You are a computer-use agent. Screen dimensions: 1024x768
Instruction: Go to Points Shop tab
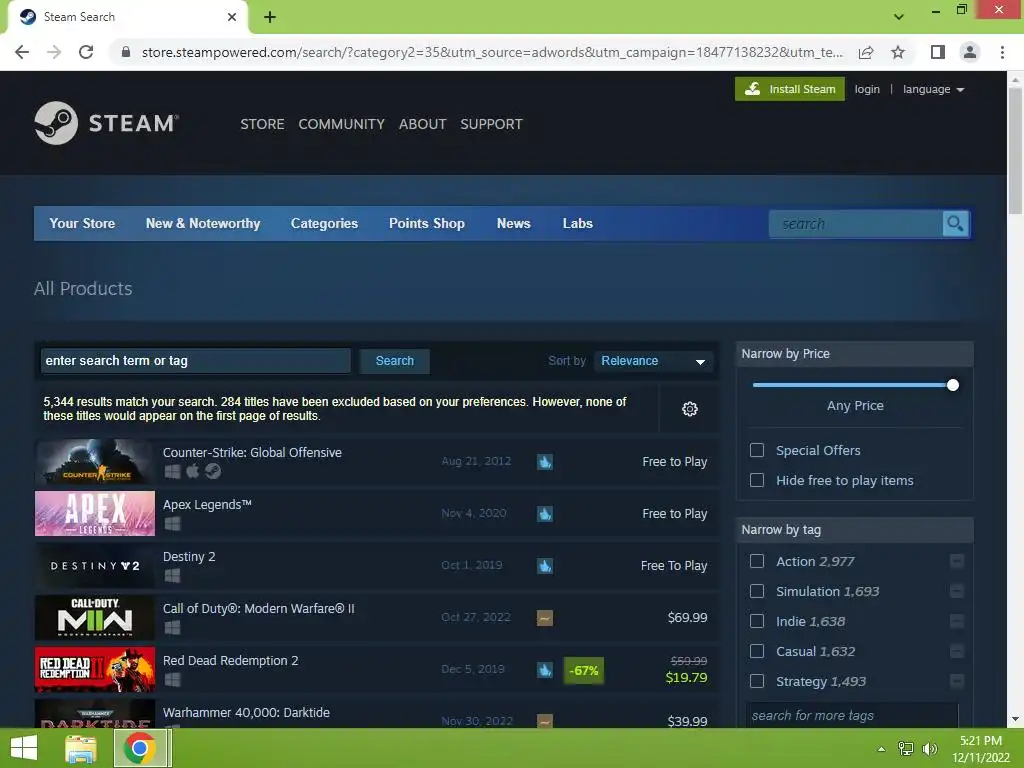point(427,223)
